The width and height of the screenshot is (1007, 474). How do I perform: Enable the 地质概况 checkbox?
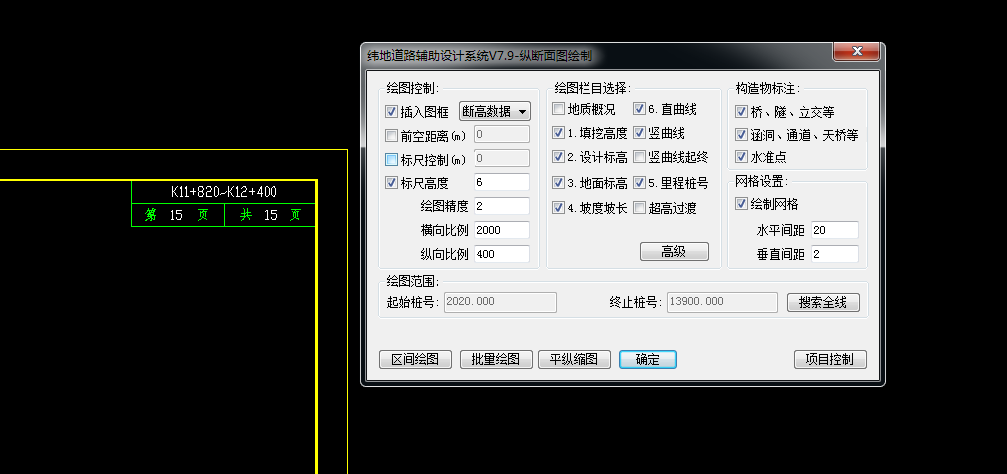coord(558,109)
